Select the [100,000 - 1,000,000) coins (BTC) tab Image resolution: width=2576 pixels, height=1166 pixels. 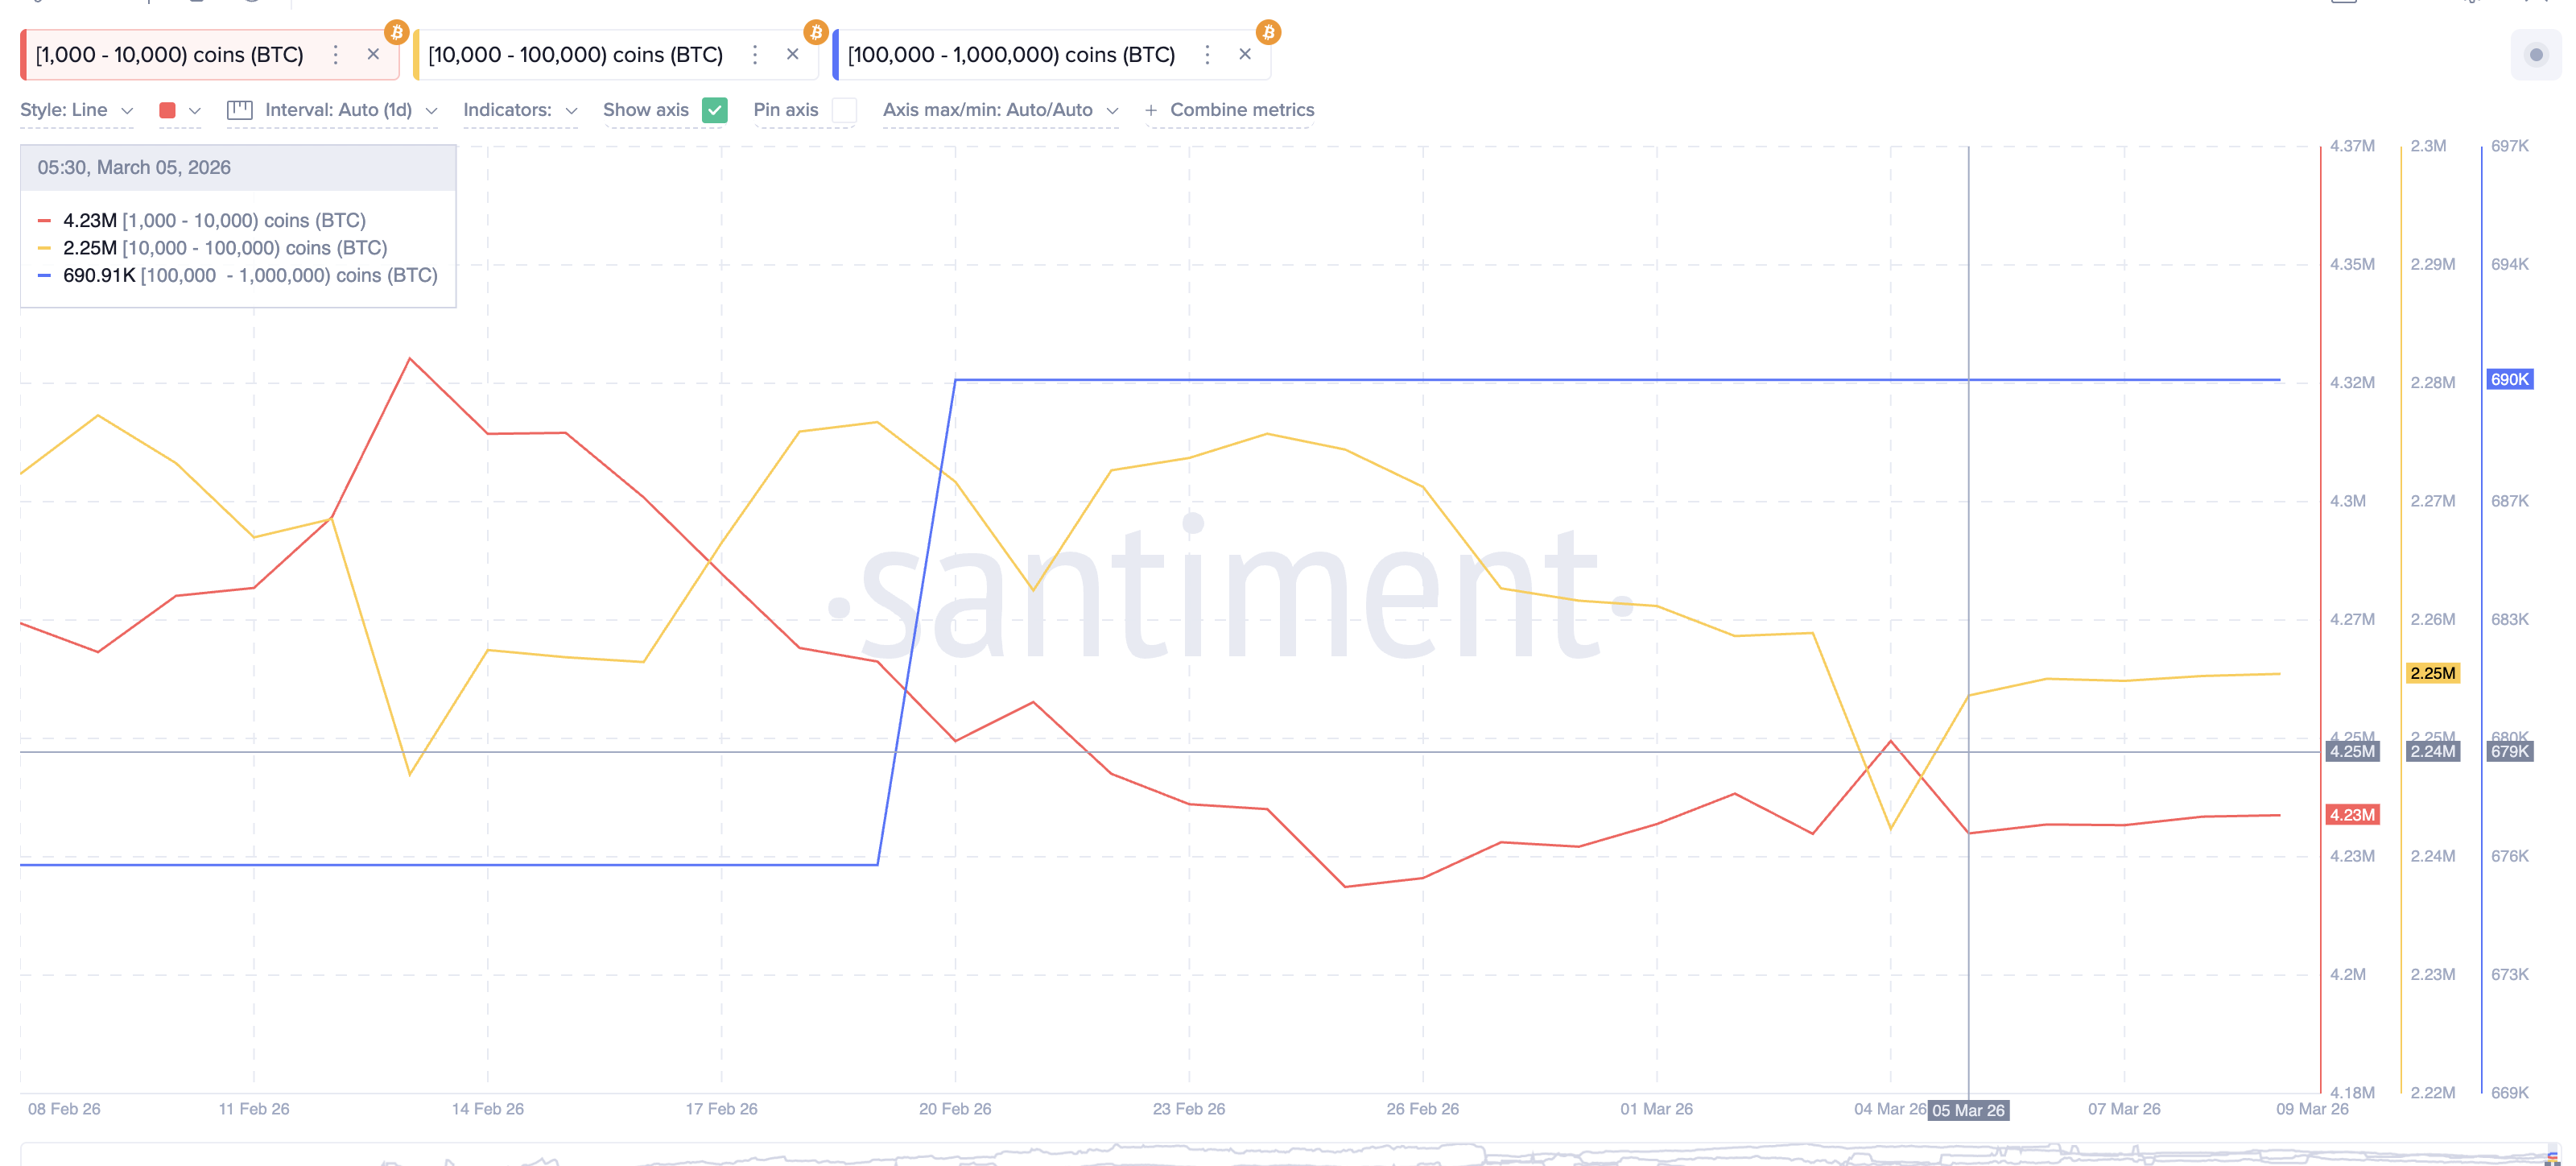1010,55
